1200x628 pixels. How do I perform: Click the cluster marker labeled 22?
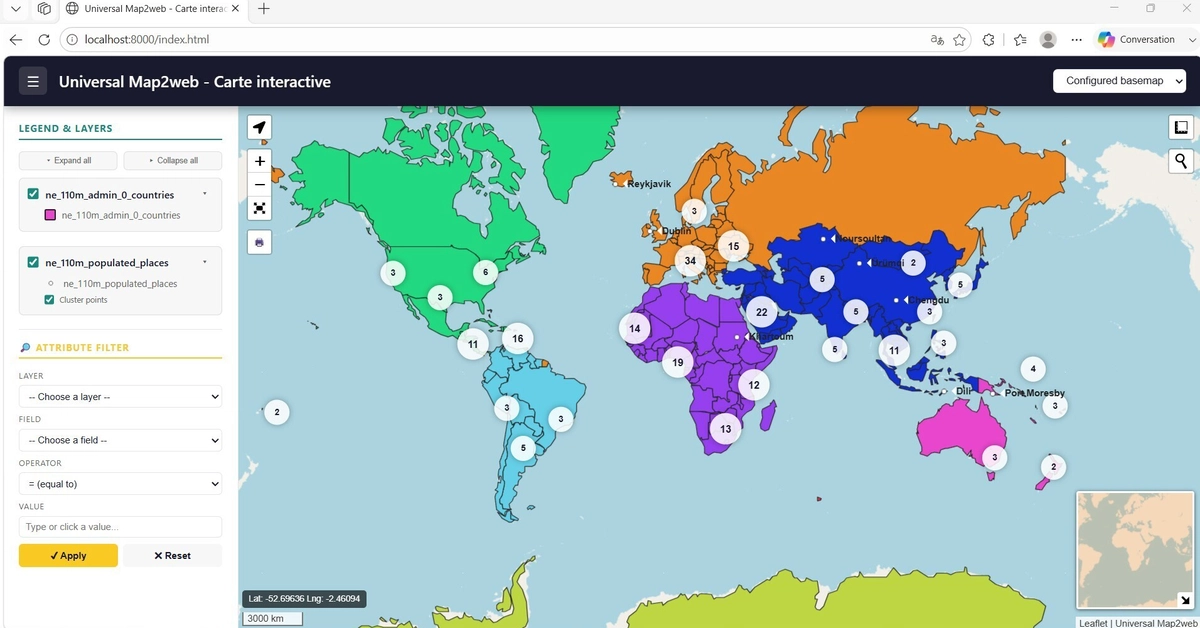tap(762, 312)
